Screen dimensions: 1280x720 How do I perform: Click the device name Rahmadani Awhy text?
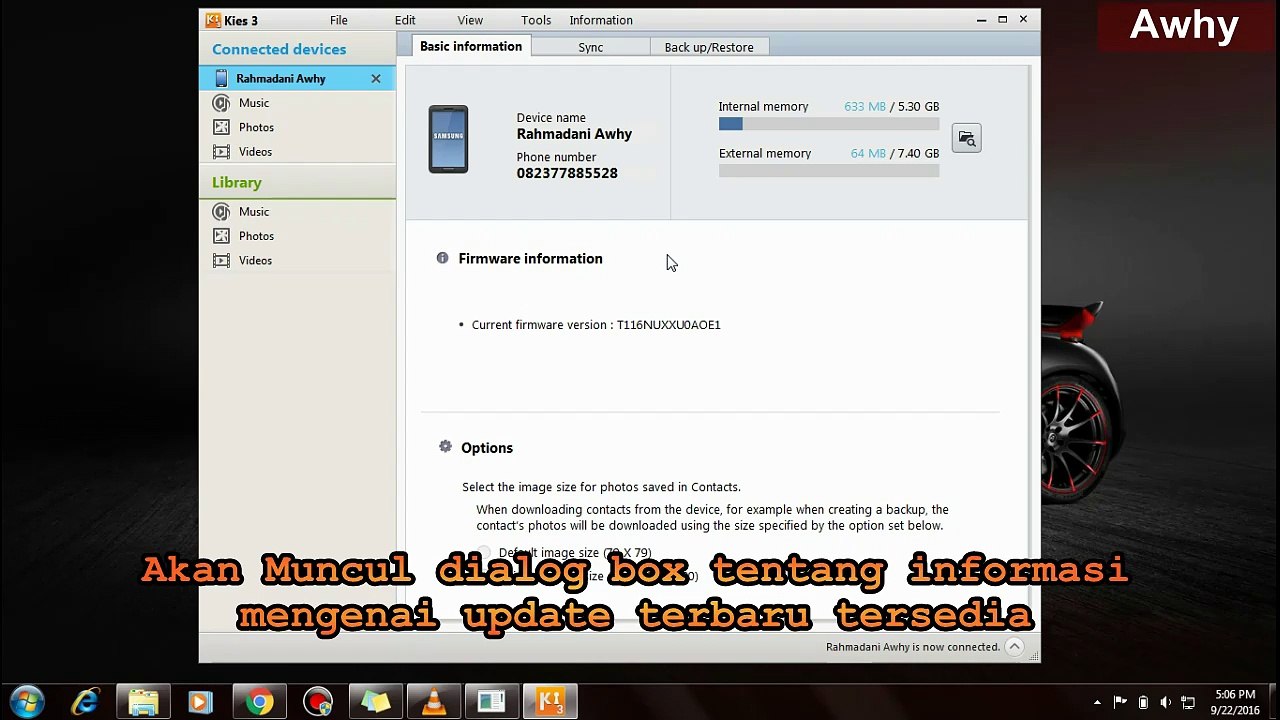[x=574, y=134]
